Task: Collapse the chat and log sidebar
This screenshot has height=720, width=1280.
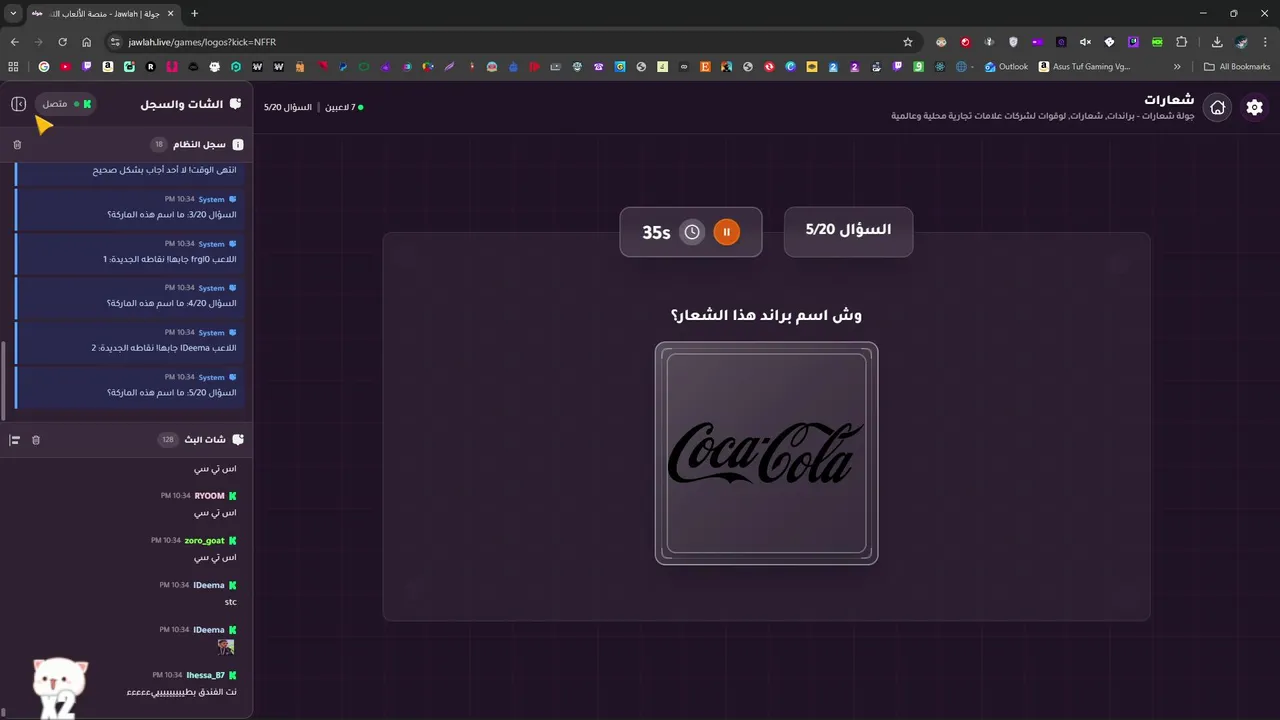Action: 18,104
